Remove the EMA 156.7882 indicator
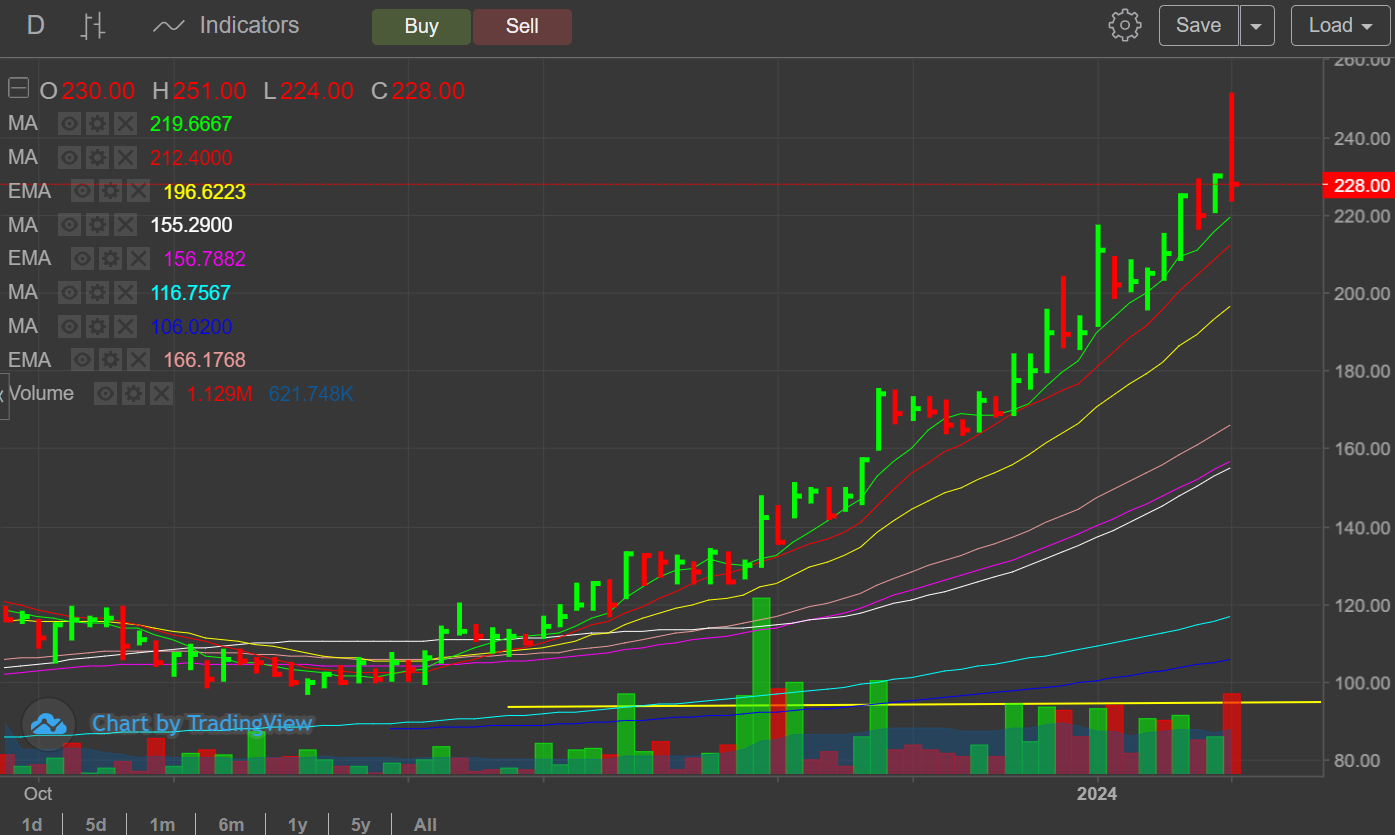The height and width of the screenshot is (835, 1395). pyautogui.click(x=138, y=258)
